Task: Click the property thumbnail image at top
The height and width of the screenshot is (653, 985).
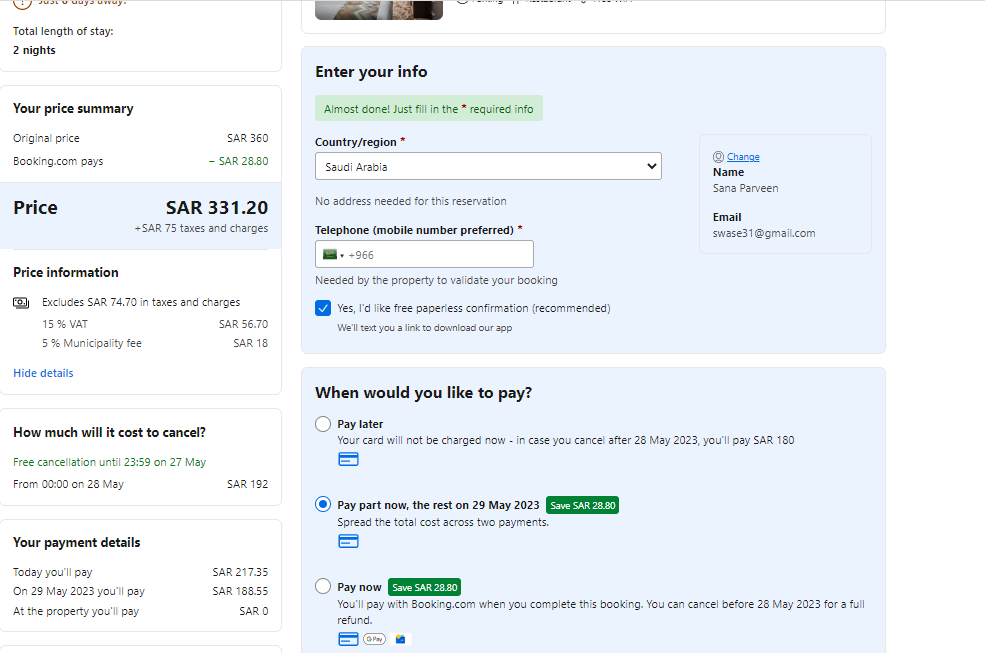Action: point(379,9)
